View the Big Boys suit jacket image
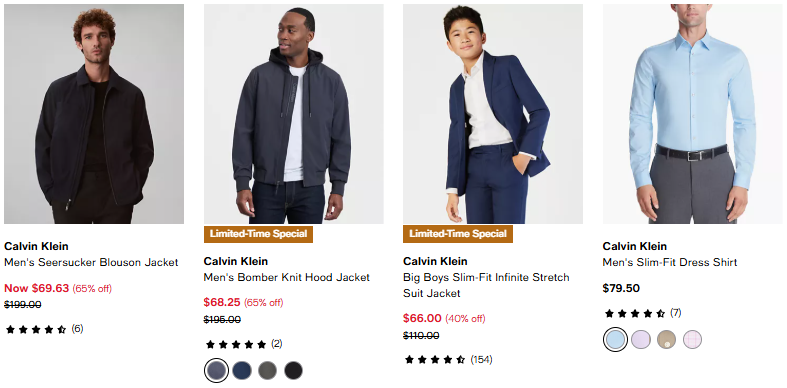The width and height of the screenshot is (787, 388). point(493,114)
